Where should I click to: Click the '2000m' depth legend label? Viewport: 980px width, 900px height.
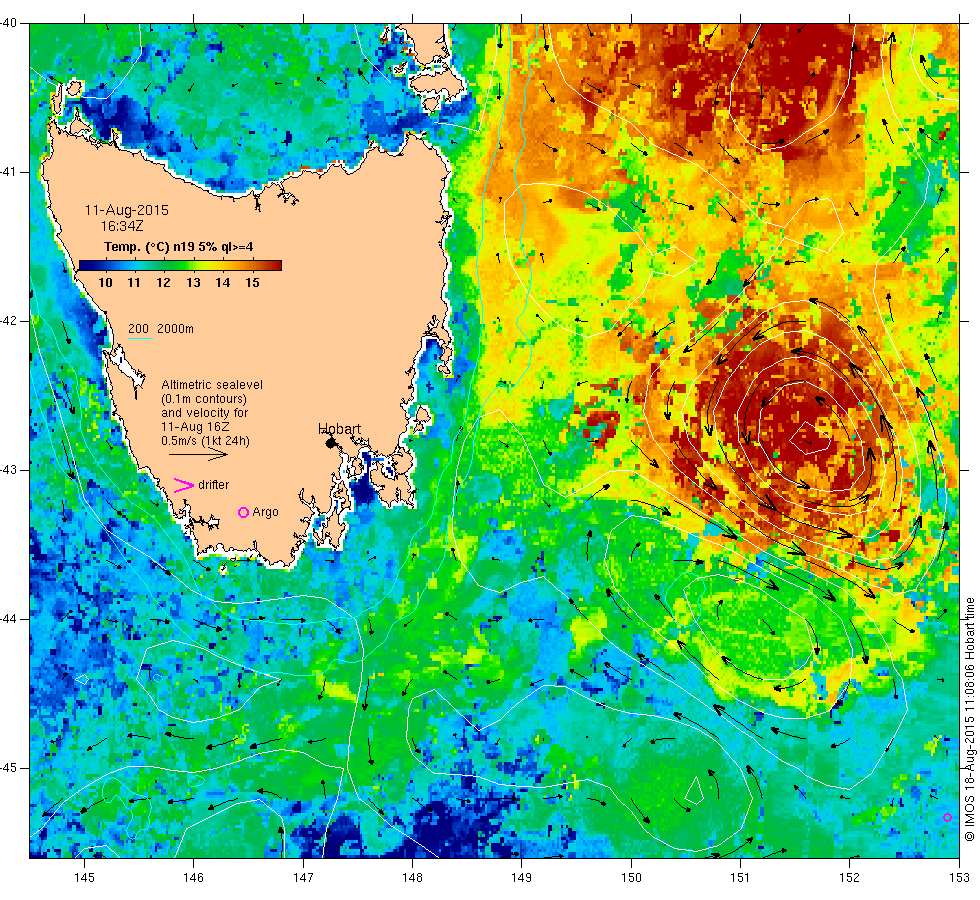(175, 329)
